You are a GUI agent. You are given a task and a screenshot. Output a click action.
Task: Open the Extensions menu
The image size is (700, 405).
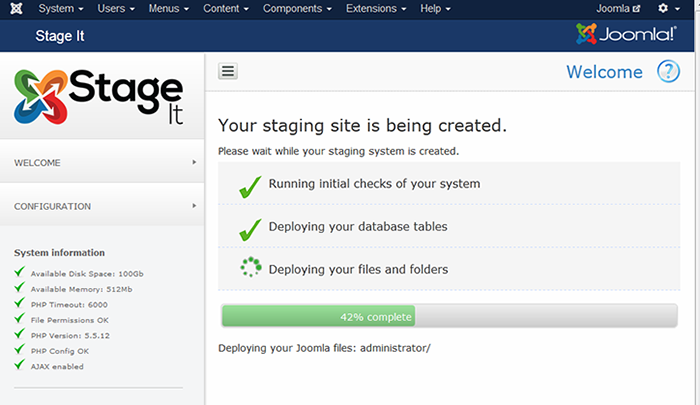tap(376, 8)
